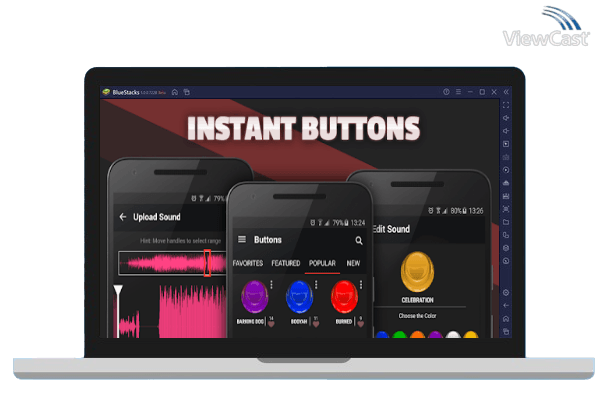Play the purple Barking Dog sound button
Image resolution: width=602 pixels, height=414 pixels.
(255, 296)
